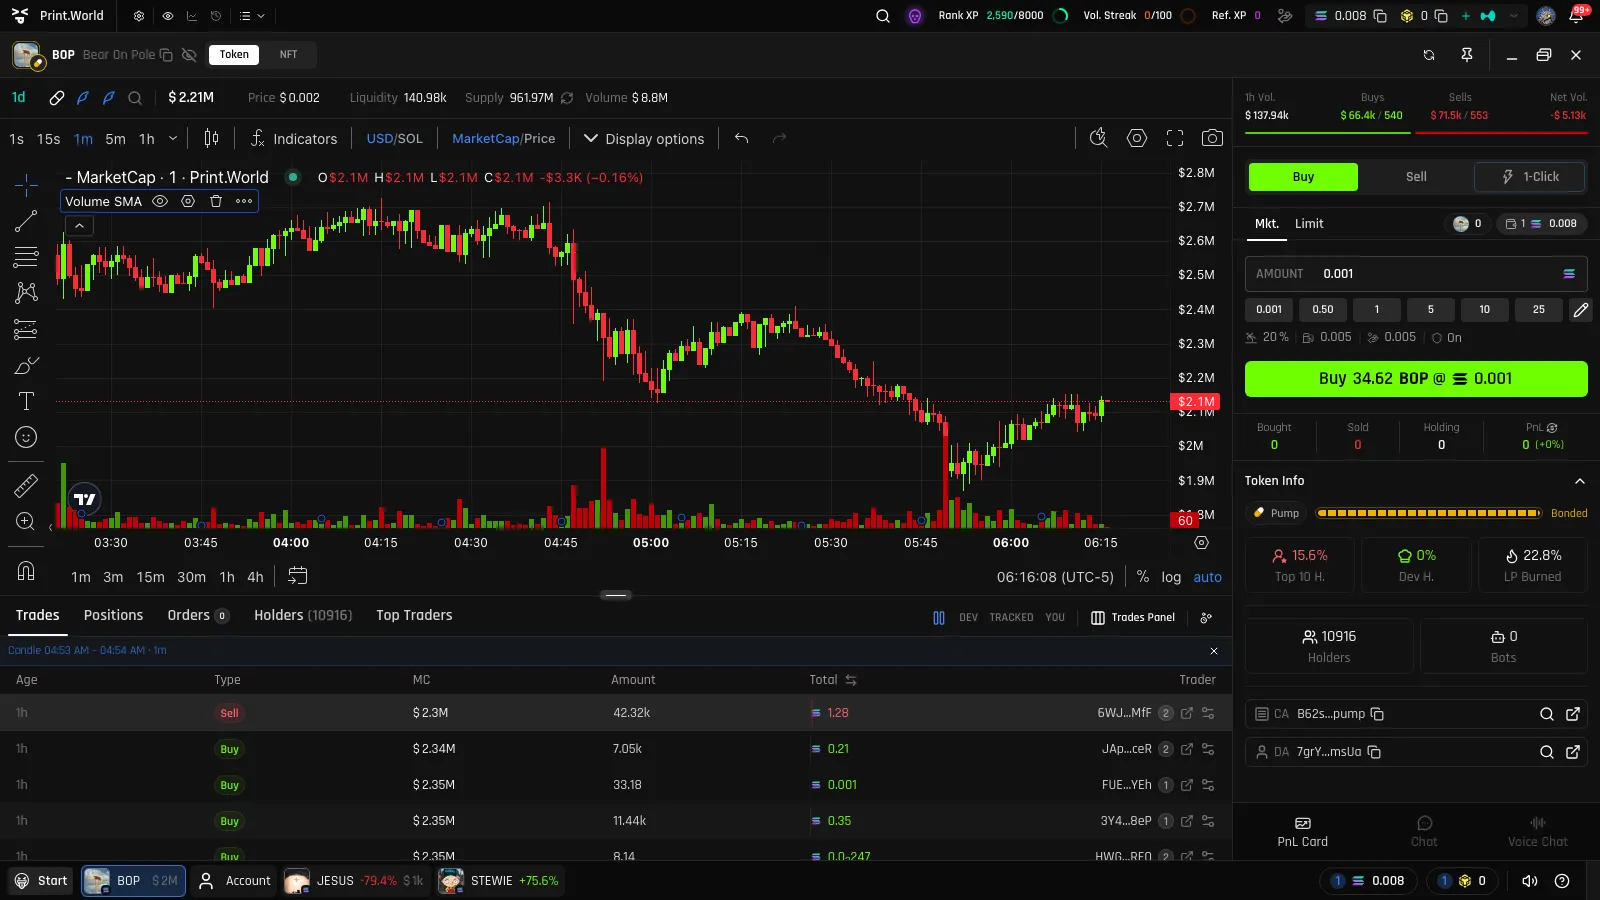
Task: Open the amount currency selector
Action: pyautogui.click(x=1569, y=274)
